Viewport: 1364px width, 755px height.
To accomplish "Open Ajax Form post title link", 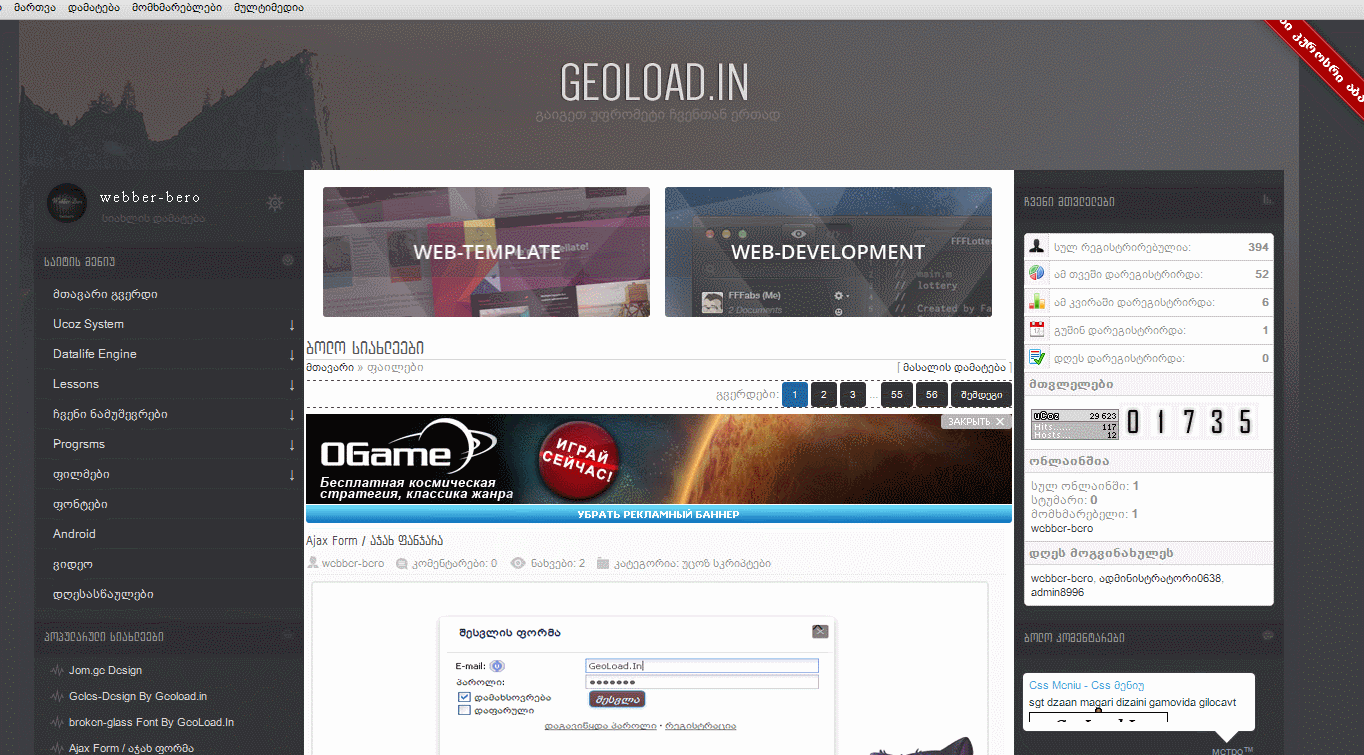I will (372, 541).
